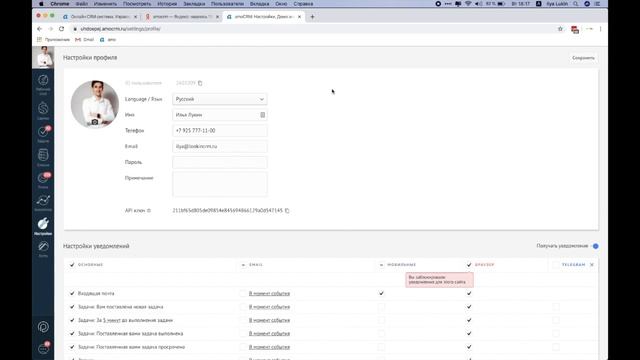
Task: Open the Gmail bookmark
Action: click(x=84, y=40)
